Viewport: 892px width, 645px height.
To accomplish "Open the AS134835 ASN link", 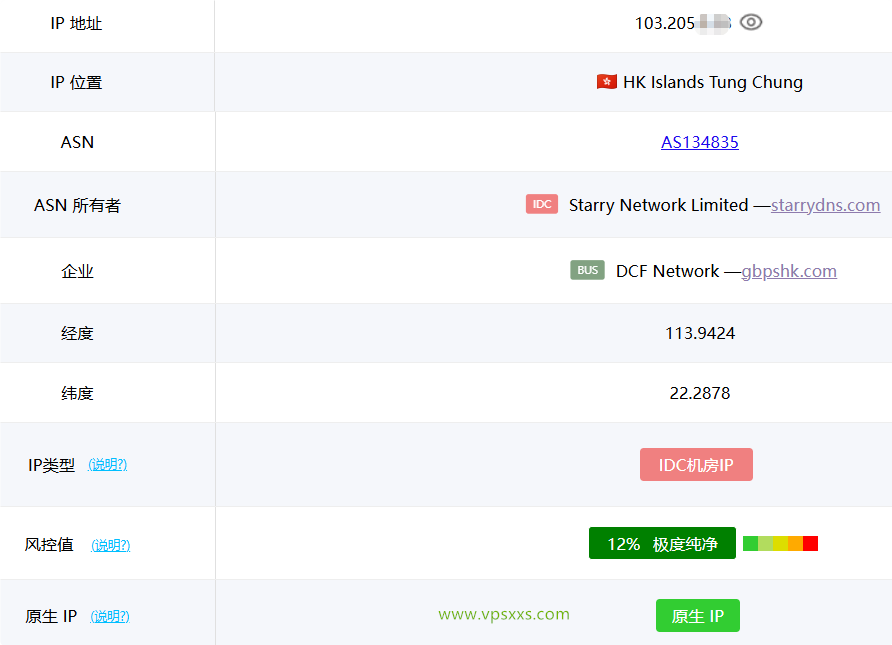I will coord(699,142).
